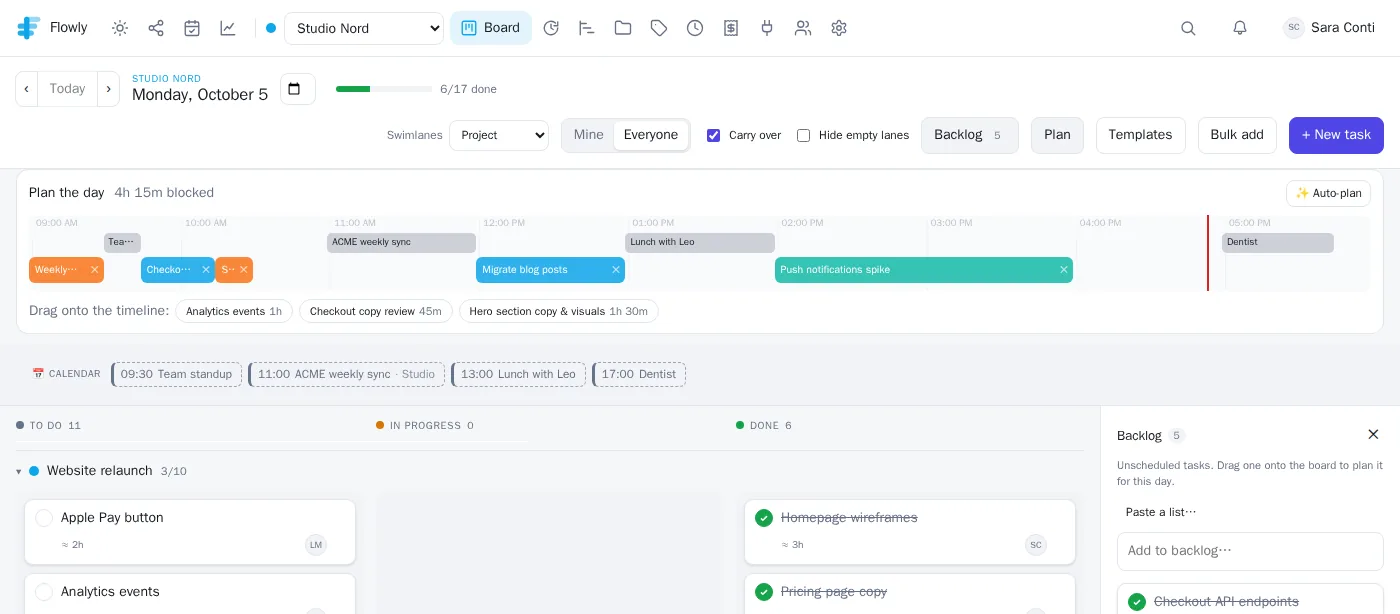Open Sara Conti user menu
The width and height of the screenshot is (1400, 614).
click(x=1330, y=28)
